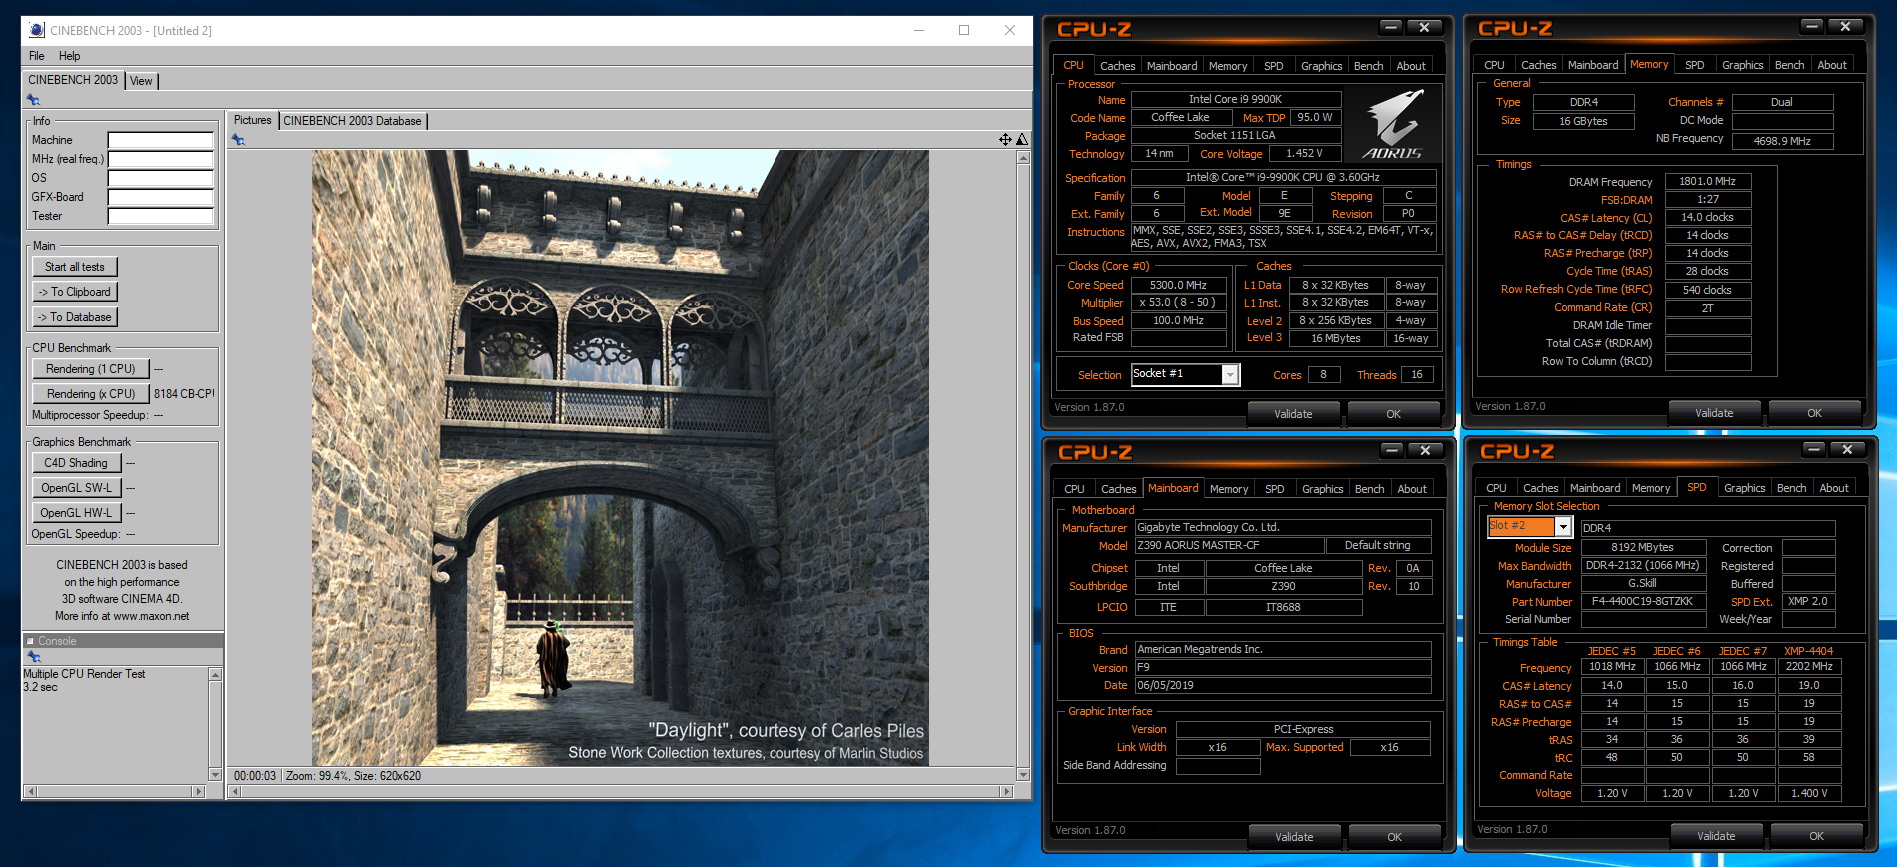
Task: Click the To Database button
Action: pyautogui.click(x=75, y=317)
